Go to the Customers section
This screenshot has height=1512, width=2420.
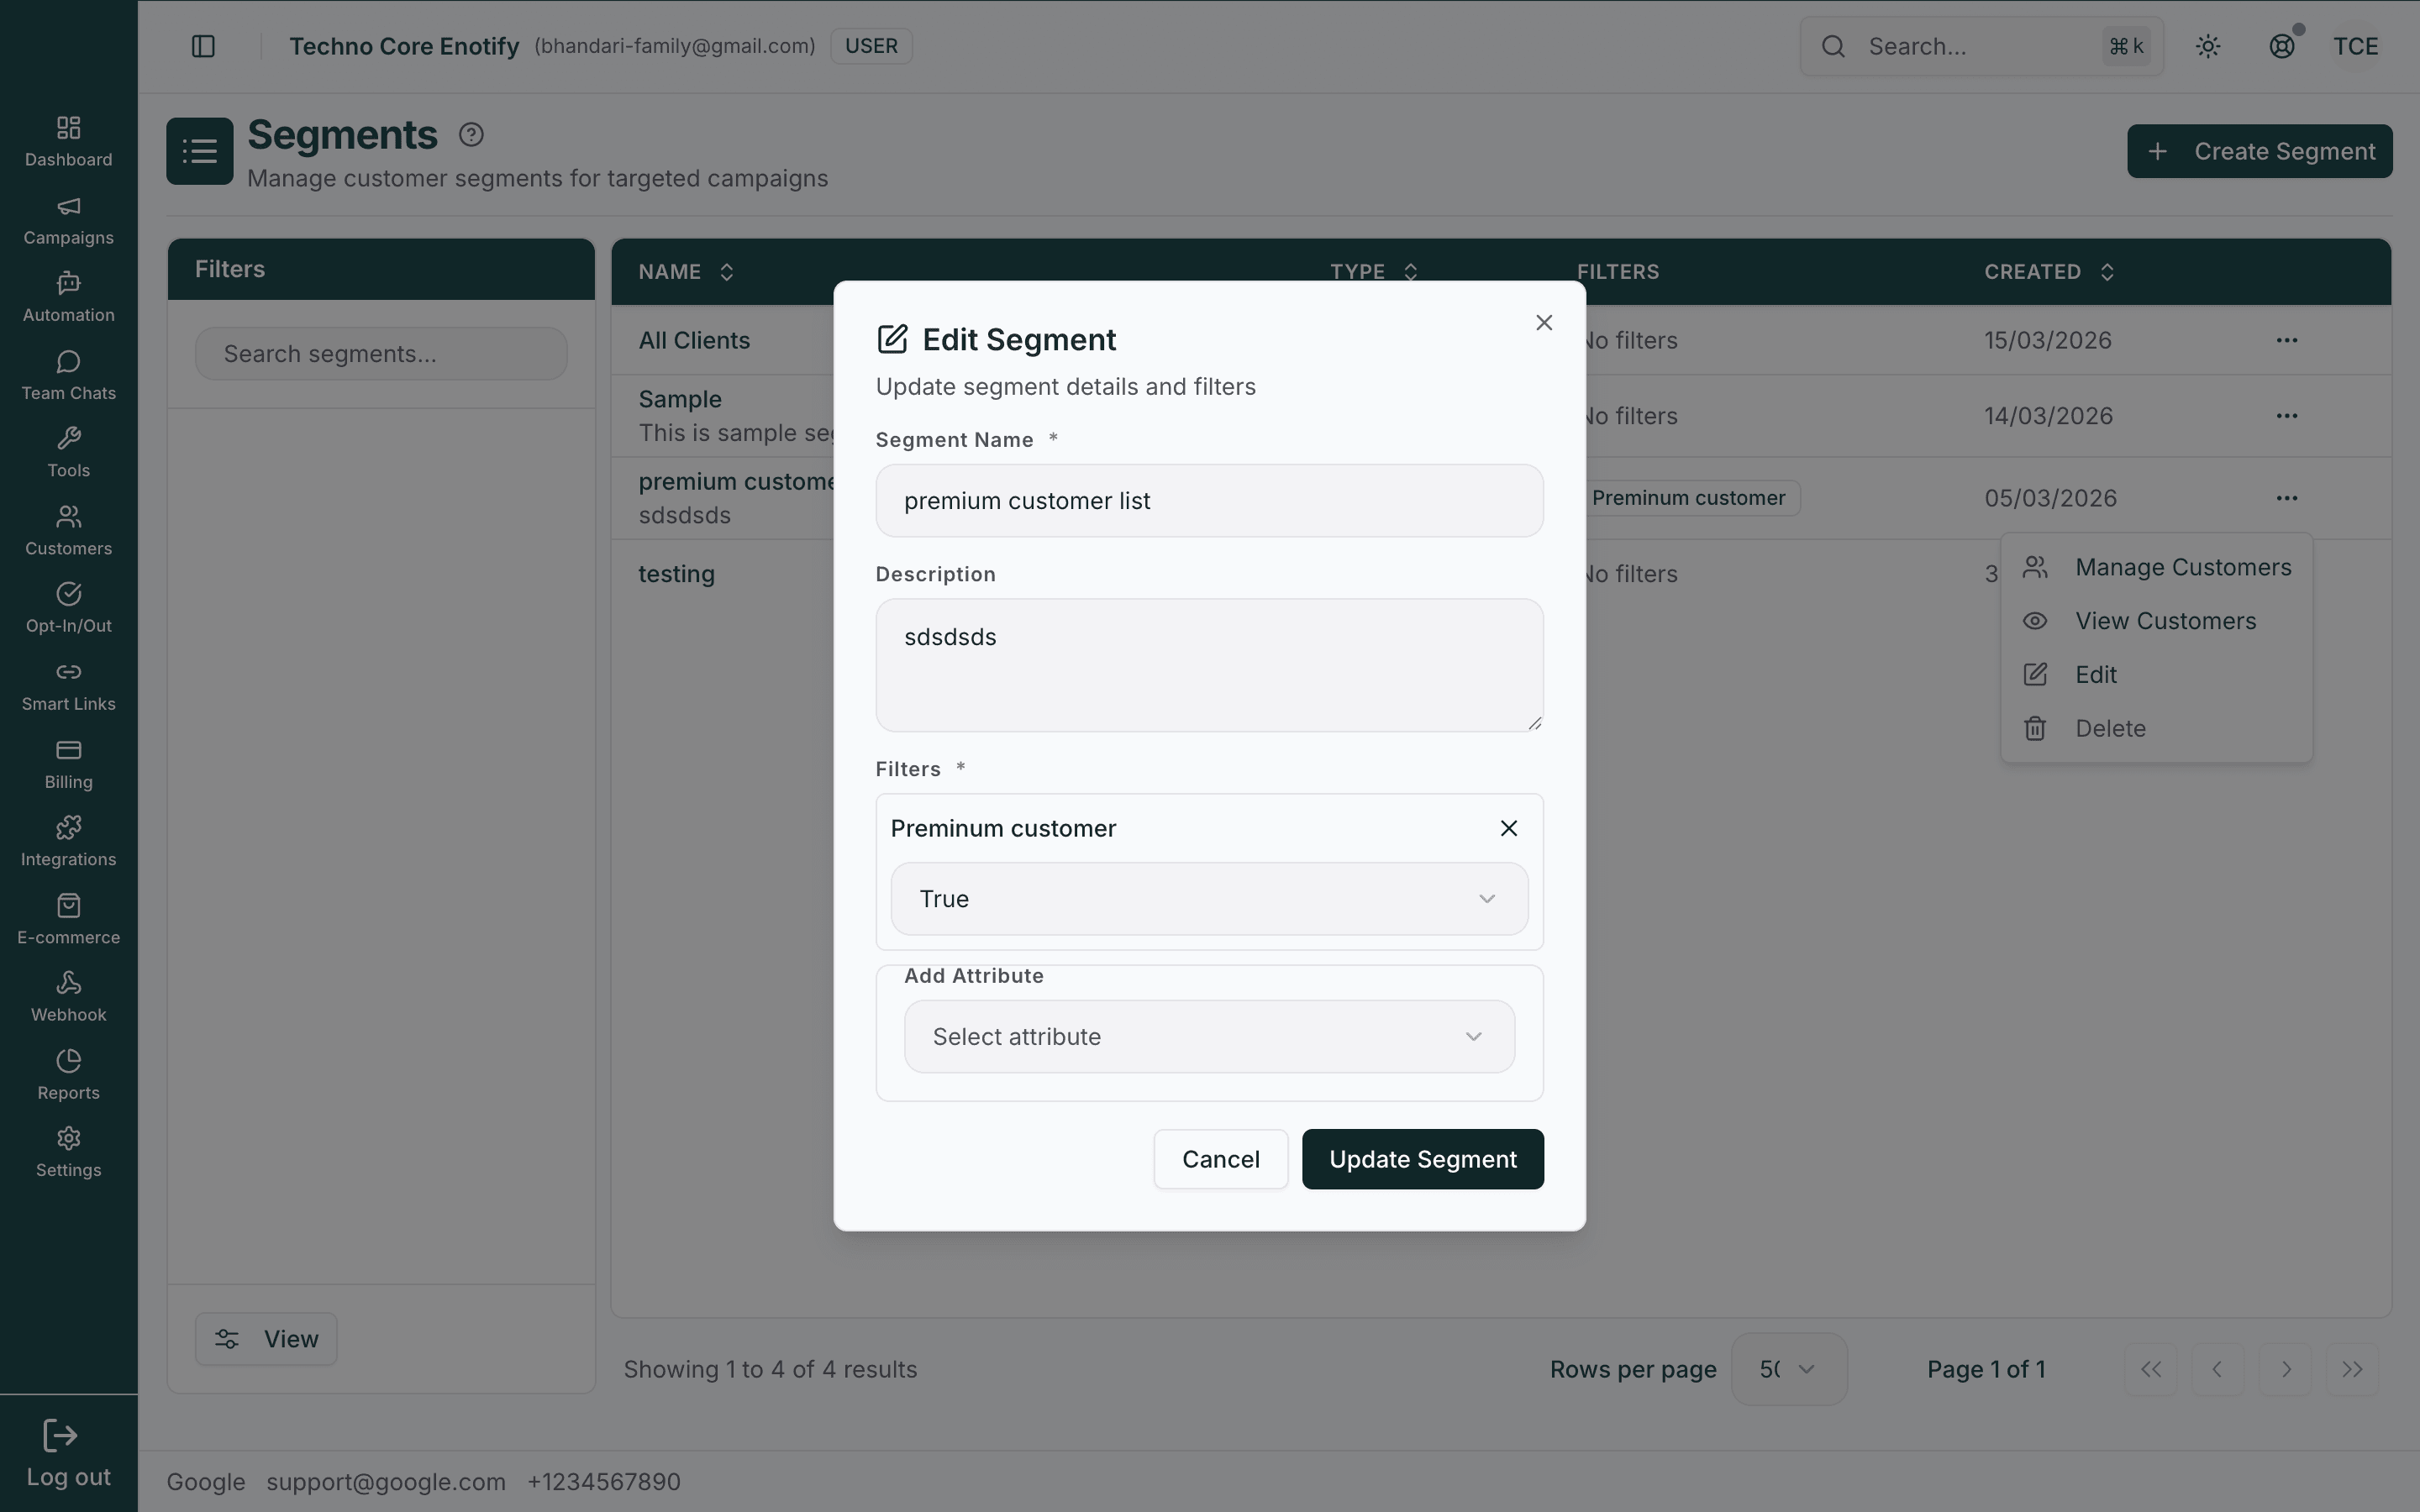[68, 530]
